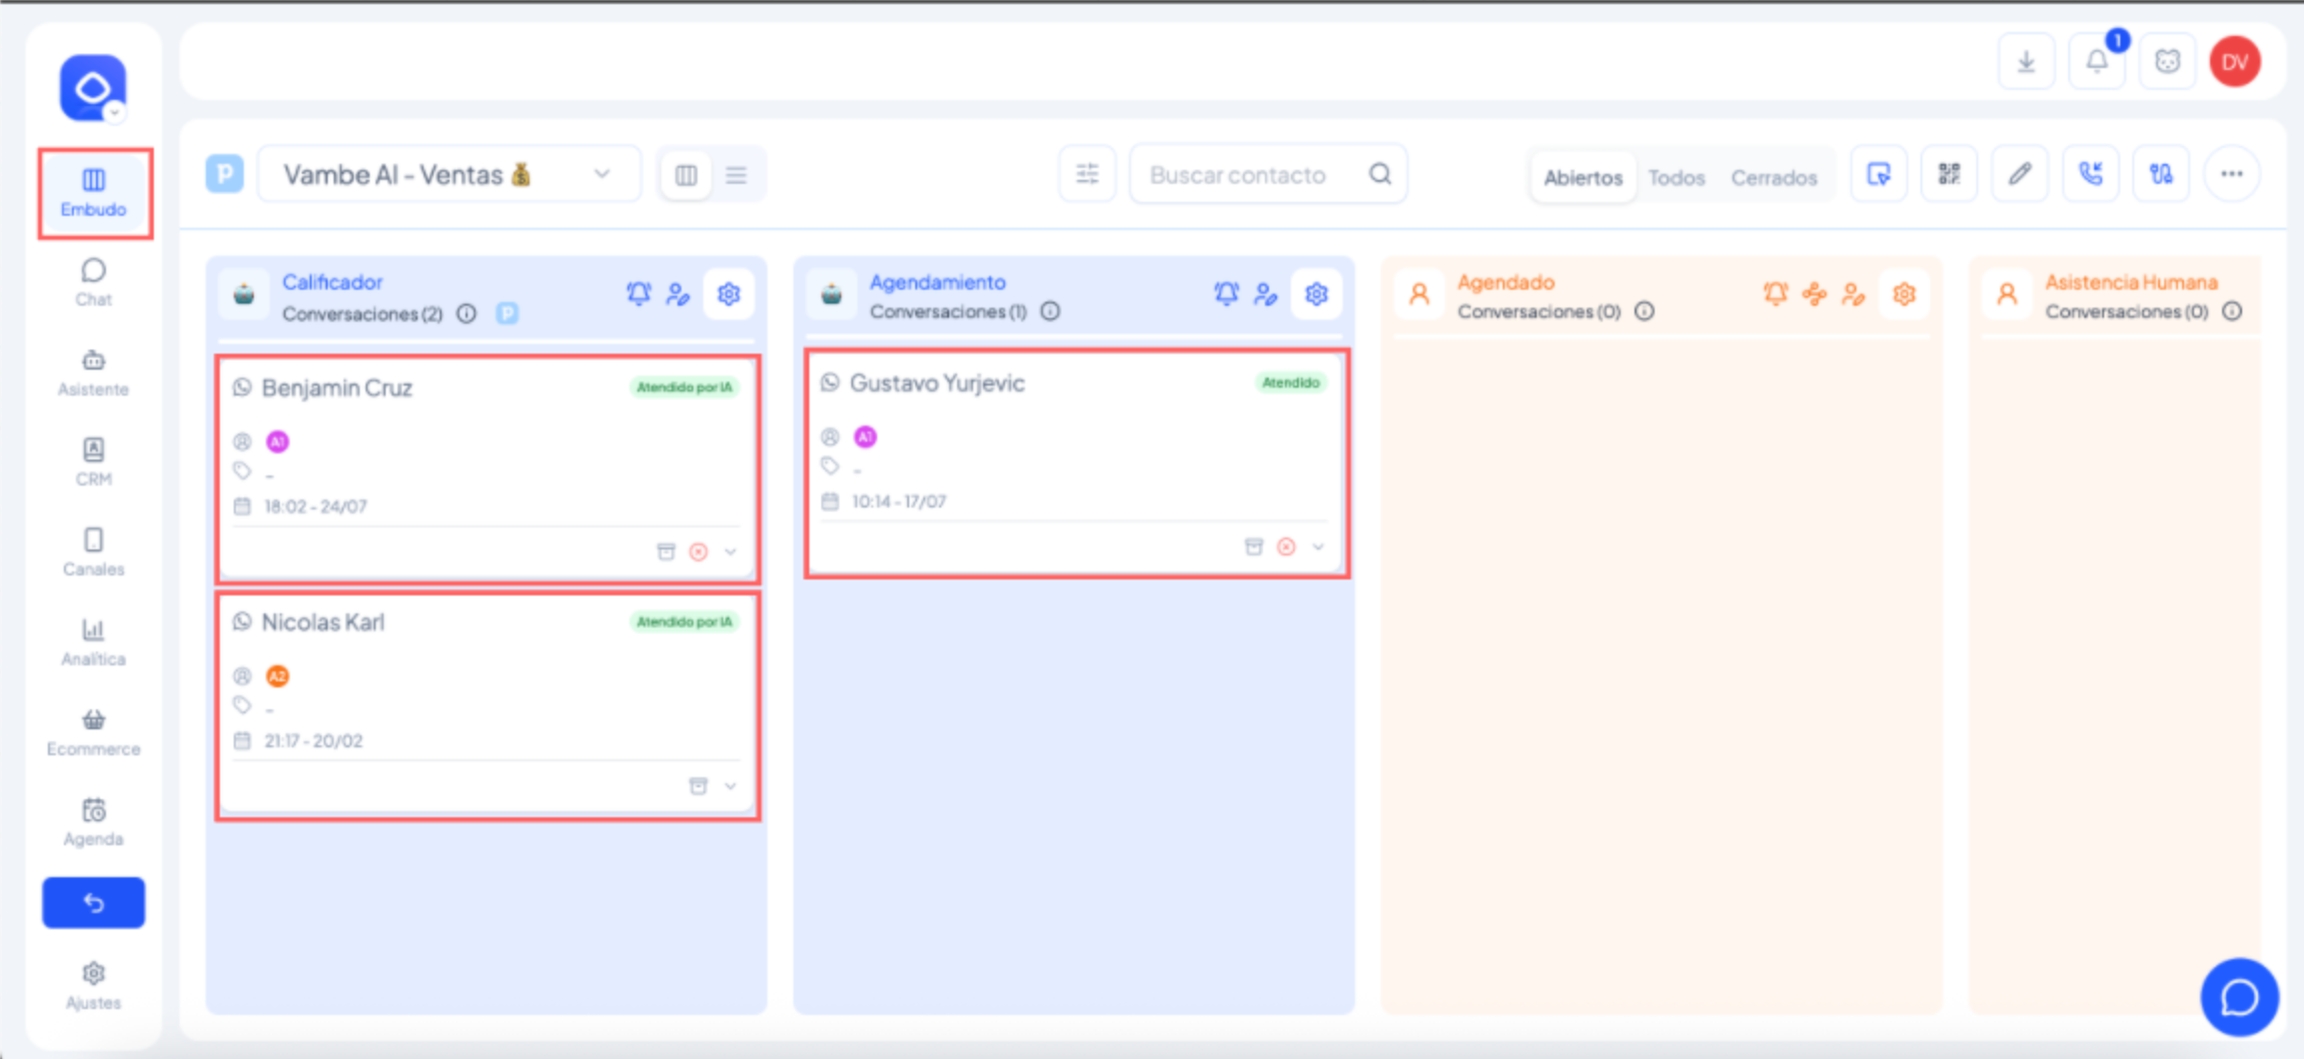2304x1059 pixels.
Task: Open the QR code icon
Action: (1949, 175)
